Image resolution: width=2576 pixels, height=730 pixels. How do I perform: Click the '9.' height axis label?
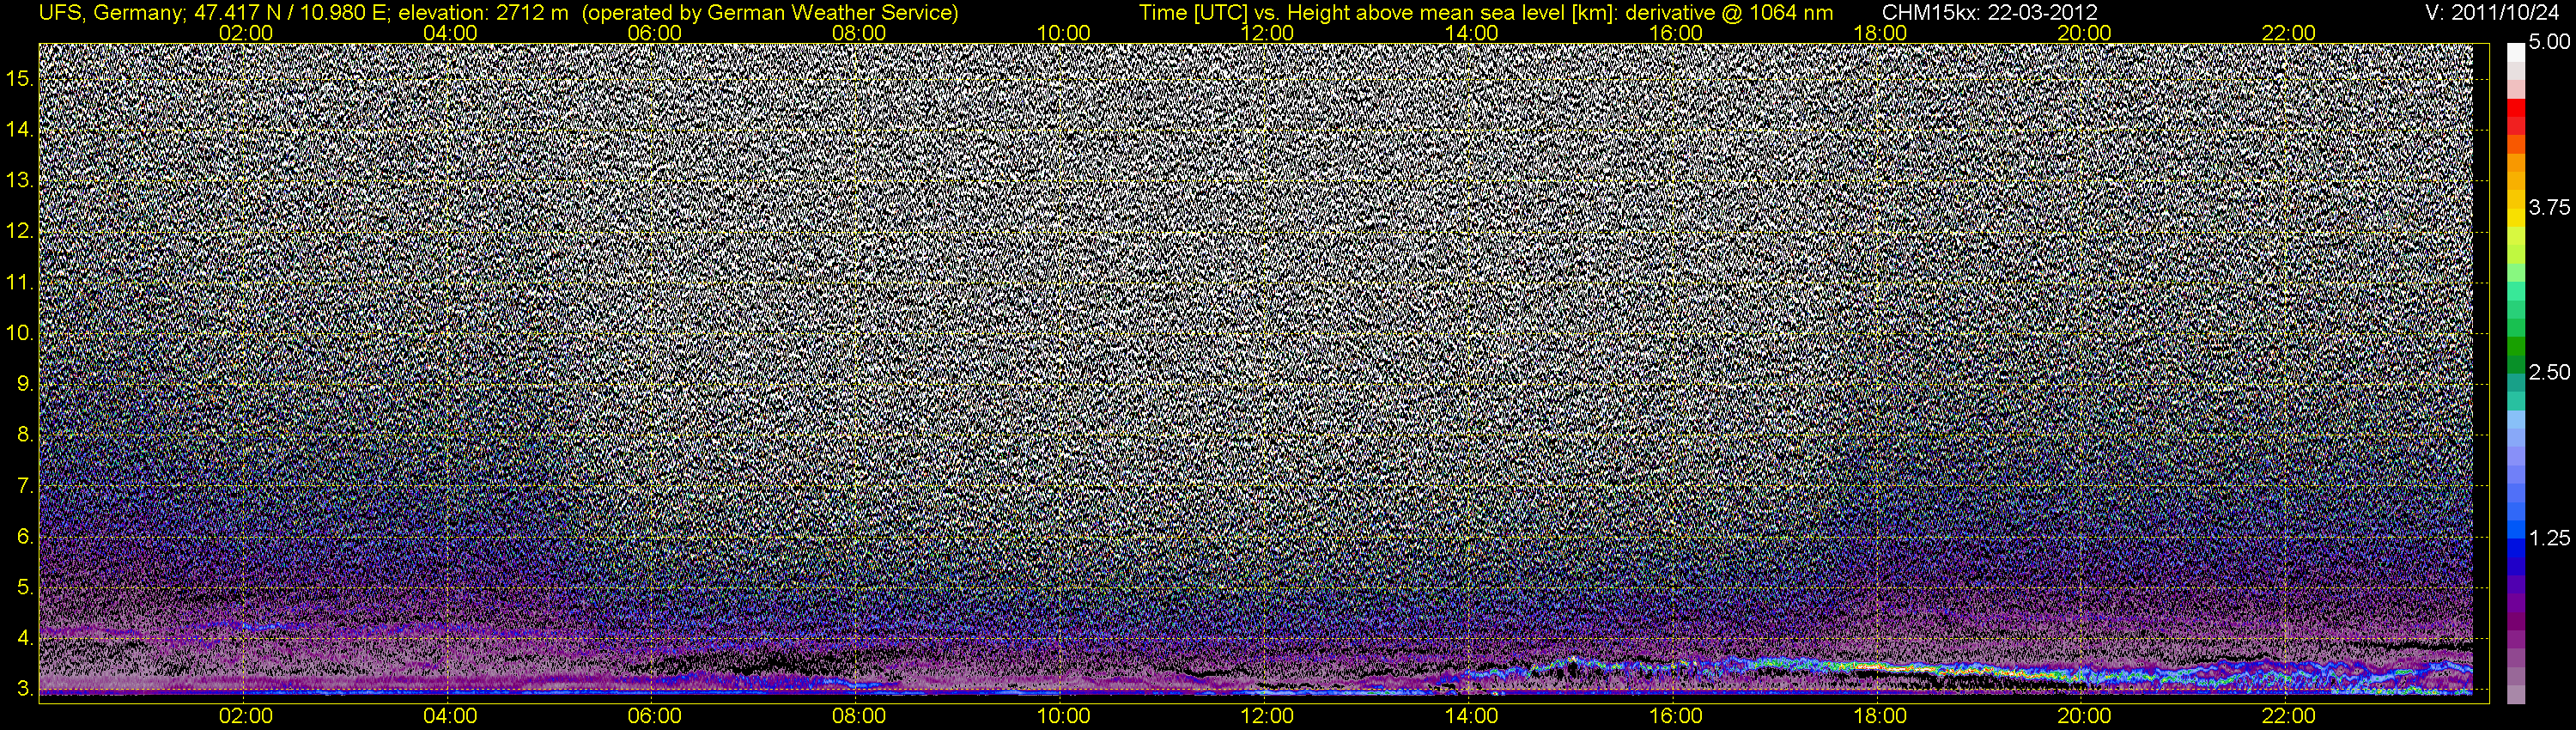coord(25,384)
